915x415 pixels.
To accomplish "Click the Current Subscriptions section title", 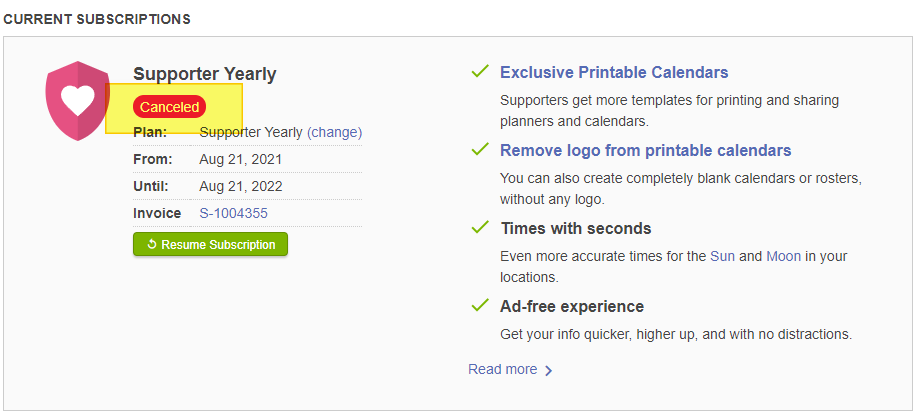I will [x=97, y=19].
